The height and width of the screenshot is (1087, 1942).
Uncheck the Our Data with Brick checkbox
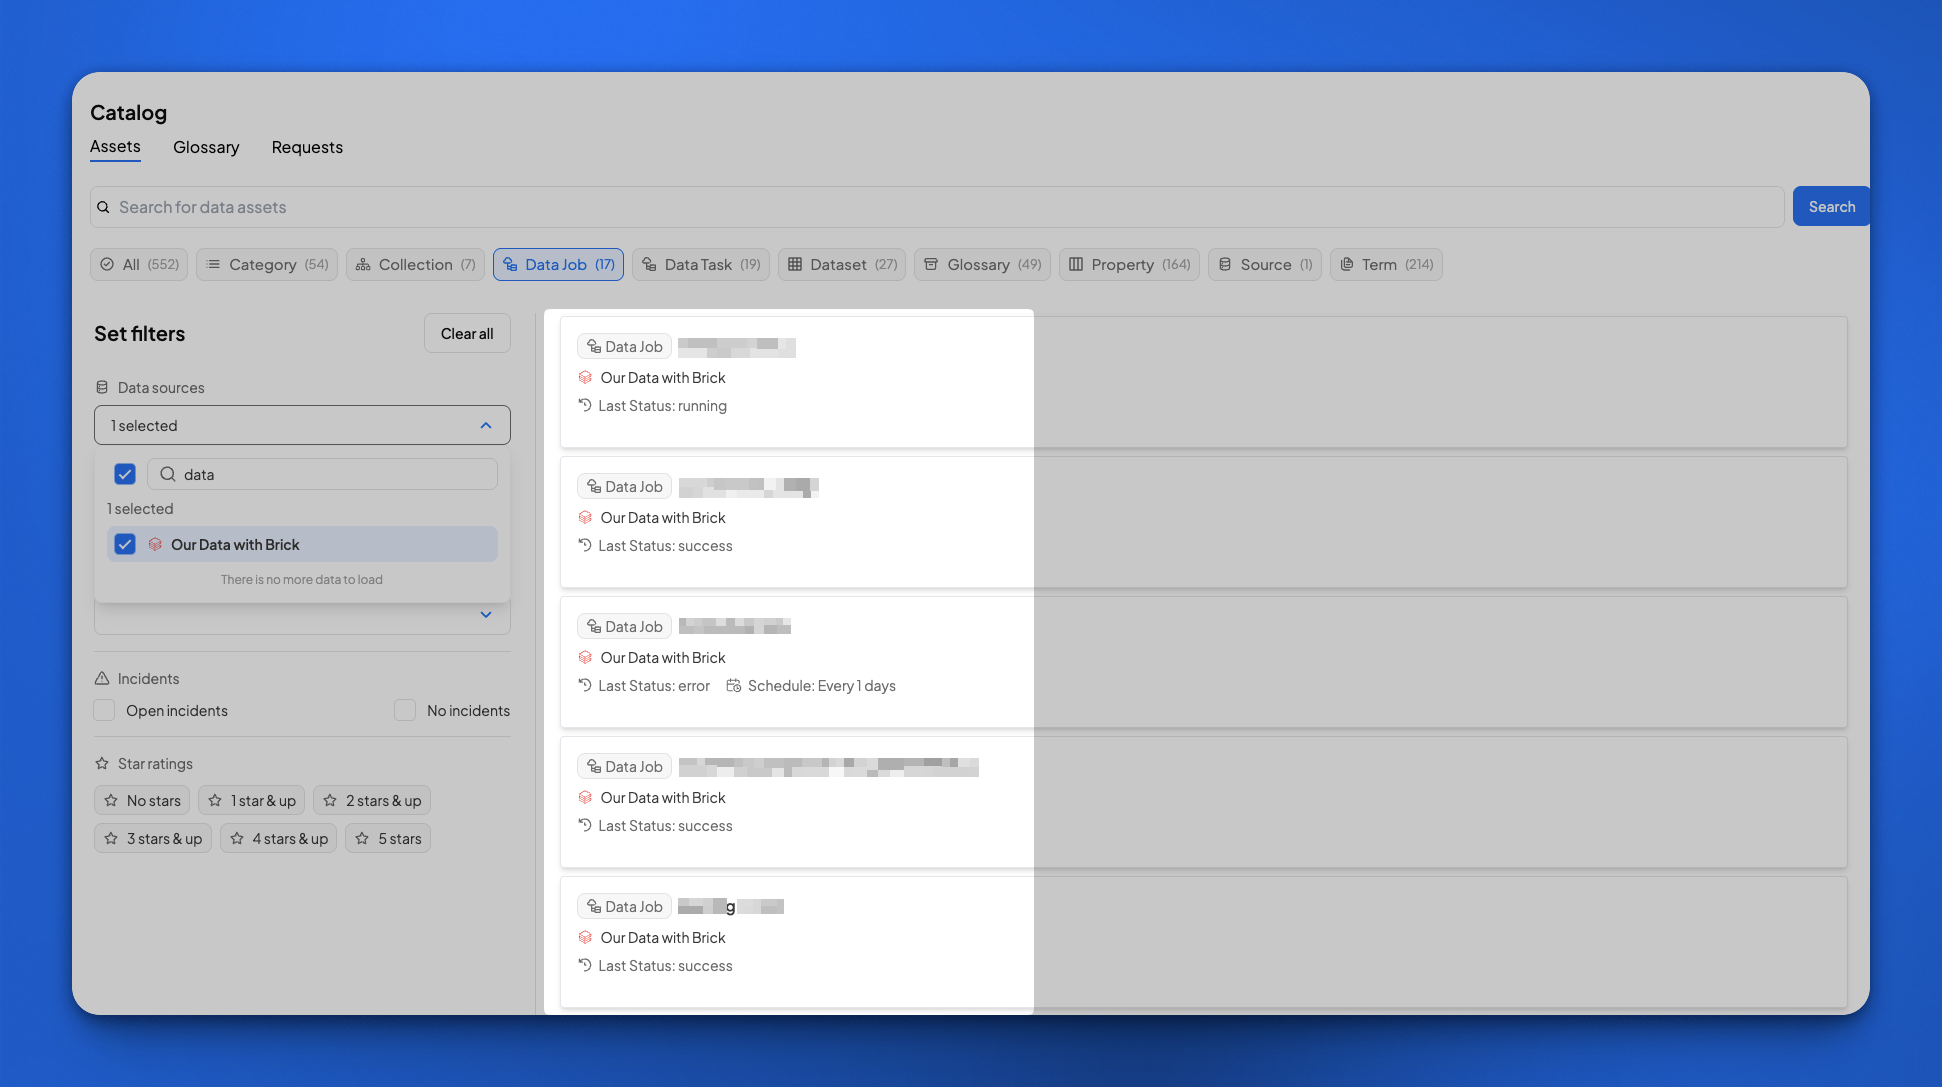click(125, 545)
